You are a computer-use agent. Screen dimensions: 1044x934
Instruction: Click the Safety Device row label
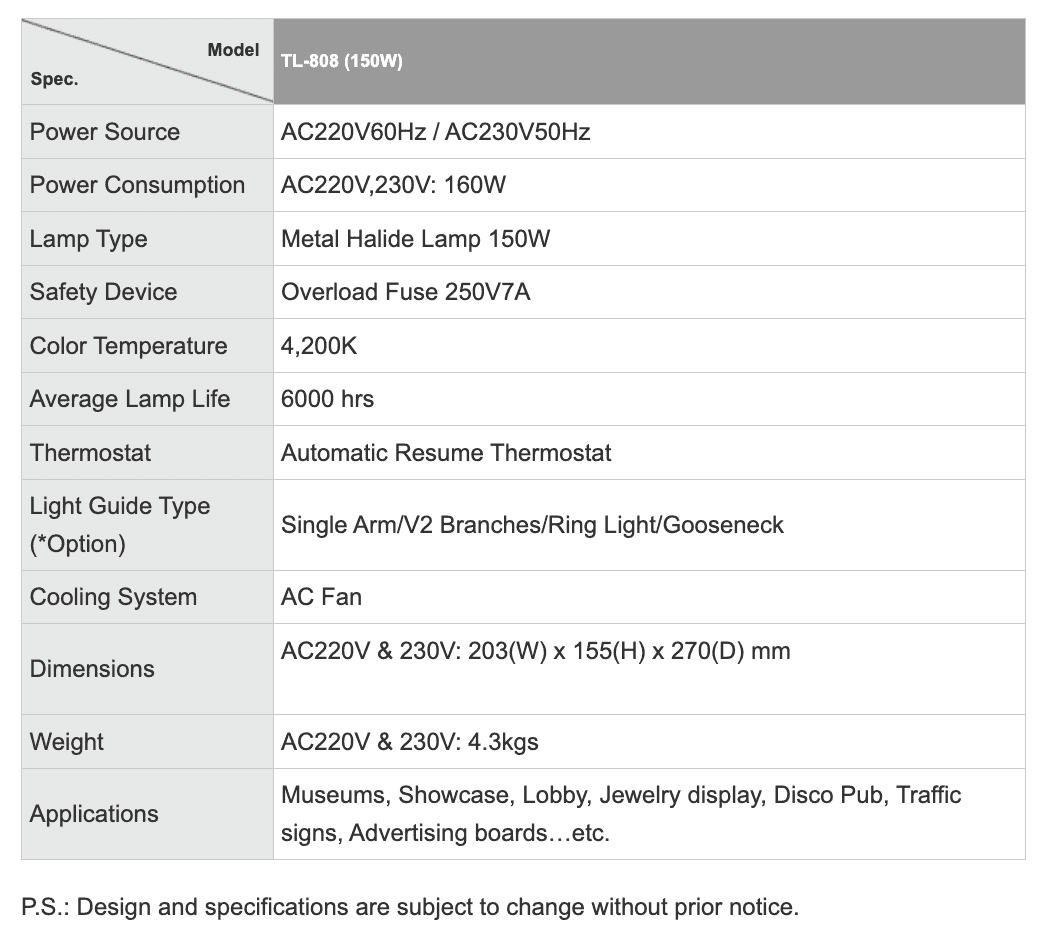pos(103,292)
